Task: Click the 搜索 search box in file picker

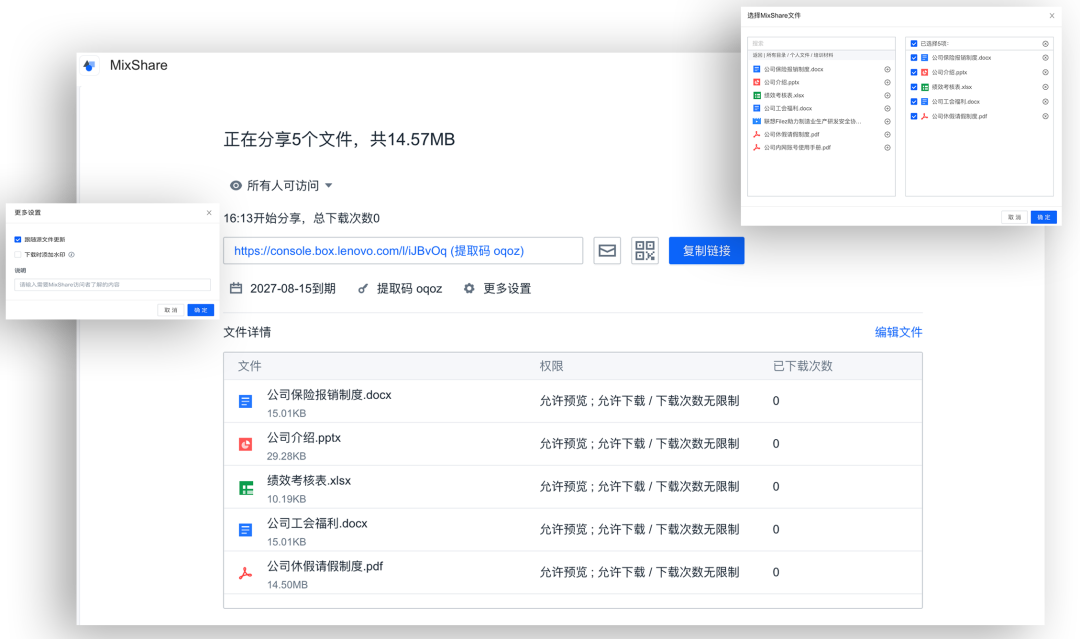Action: [x=821, y=43]
